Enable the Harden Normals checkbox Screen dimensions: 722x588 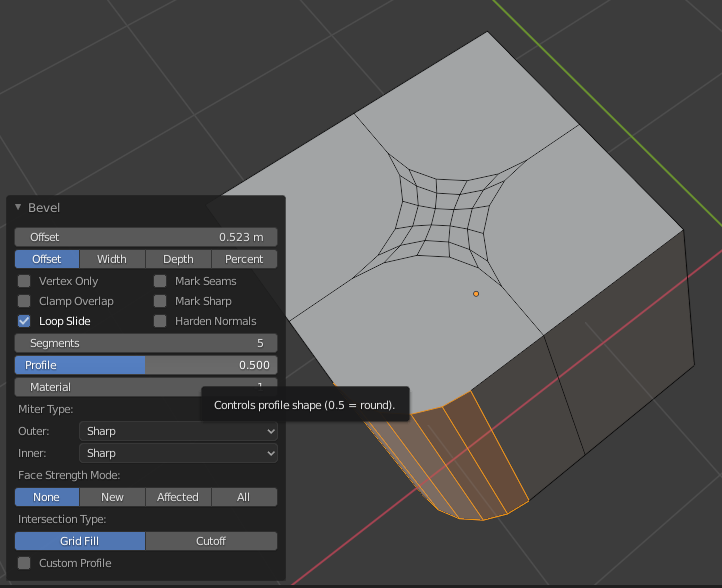160,321
